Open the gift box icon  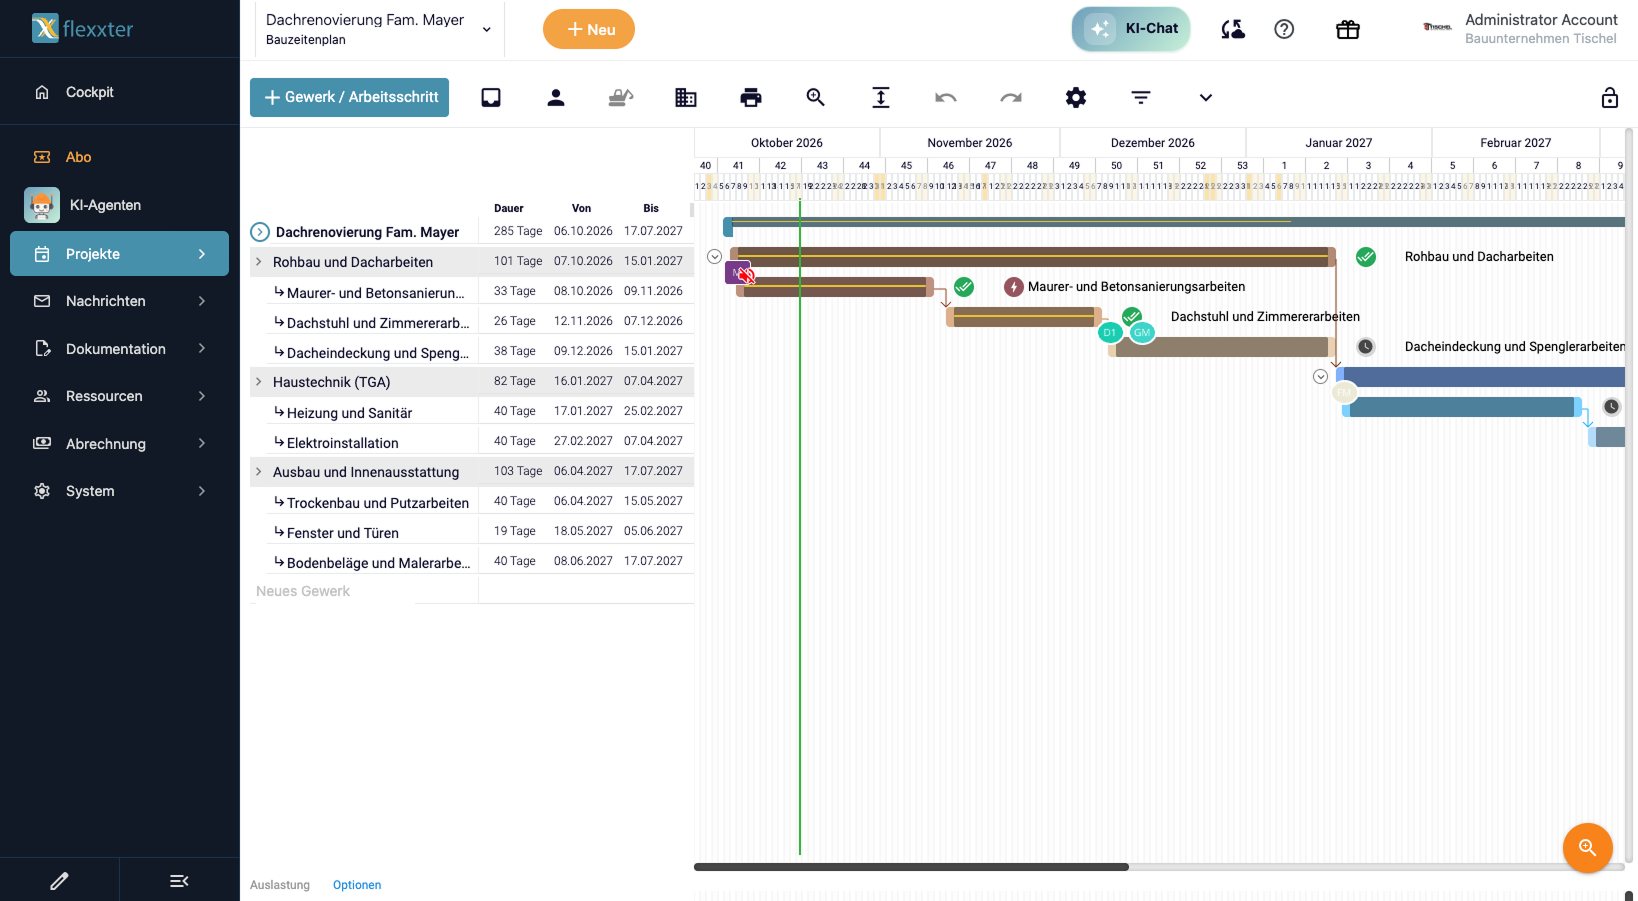pos(1348,29)
